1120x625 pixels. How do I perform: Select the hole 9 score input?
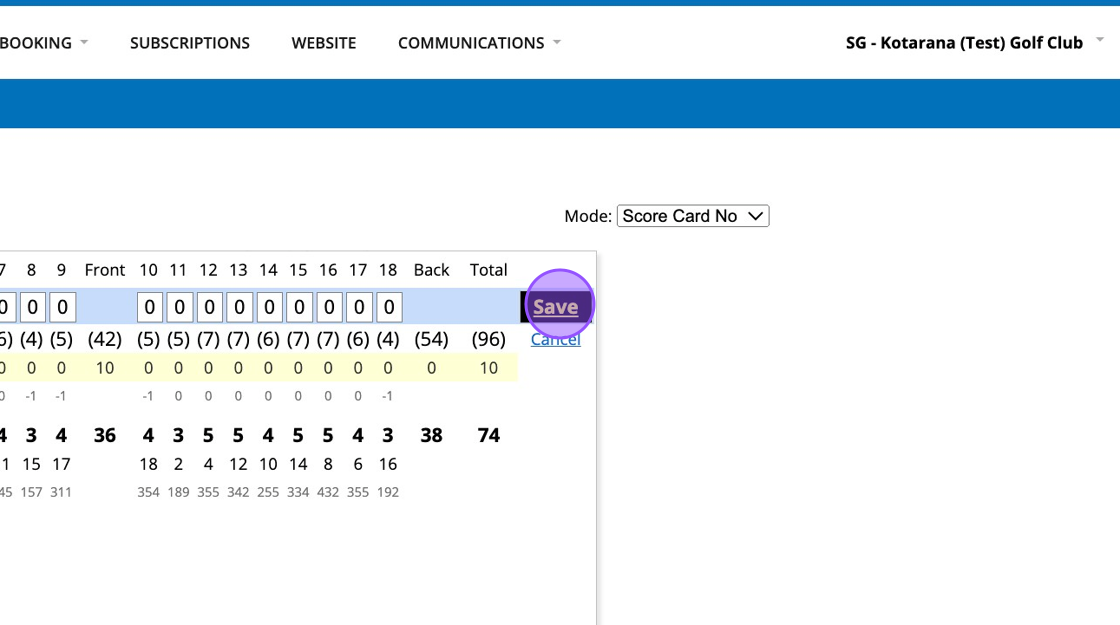point(62,307)
